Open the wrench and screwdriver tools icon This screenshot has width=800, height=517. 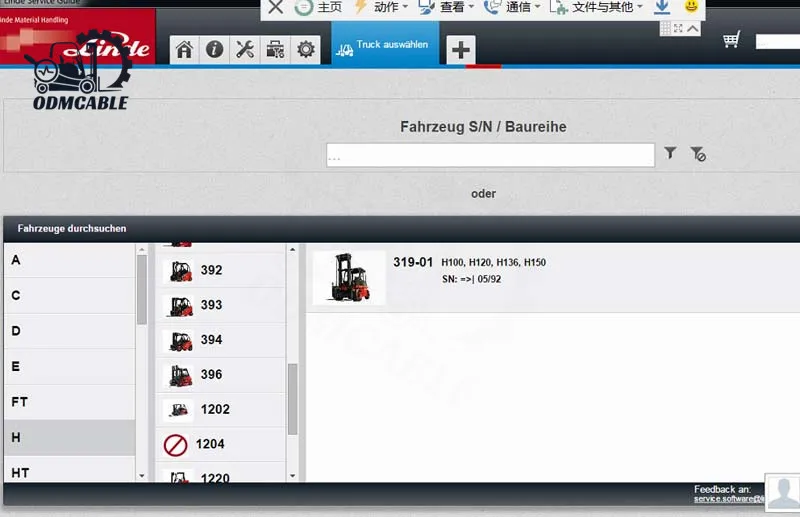coord(245,50)
